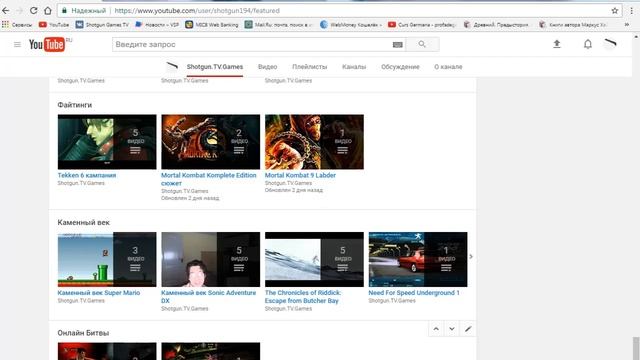Open the Каменный век Super Mario thumbnail
This screenshot has height=360, width=640.
click(x=107, y=260)
